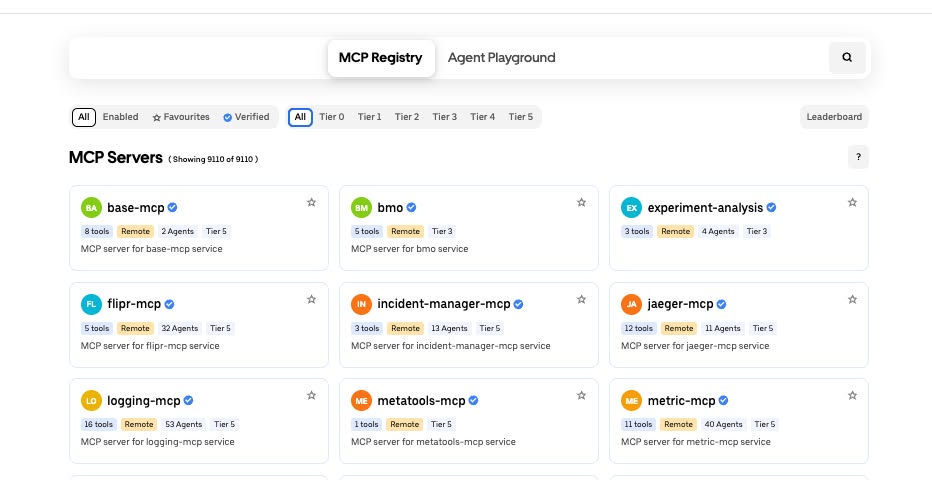Select the All tiers filter
The width and height of the screenshot is (932, 480).
coord(300,117)
